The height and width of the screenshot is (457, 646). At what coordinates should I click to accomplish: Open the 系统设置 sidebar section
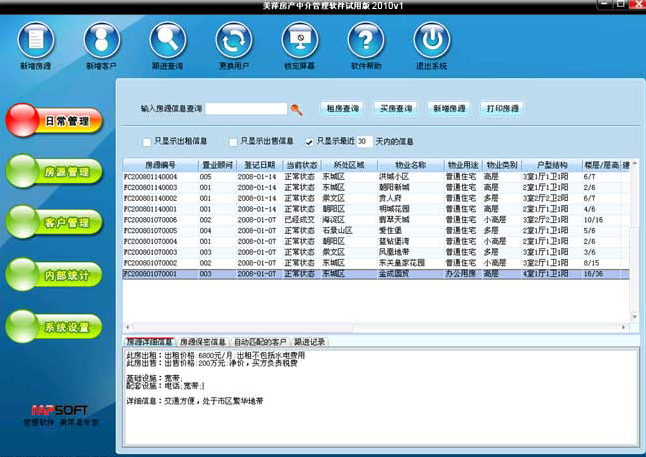coord(54,326)
